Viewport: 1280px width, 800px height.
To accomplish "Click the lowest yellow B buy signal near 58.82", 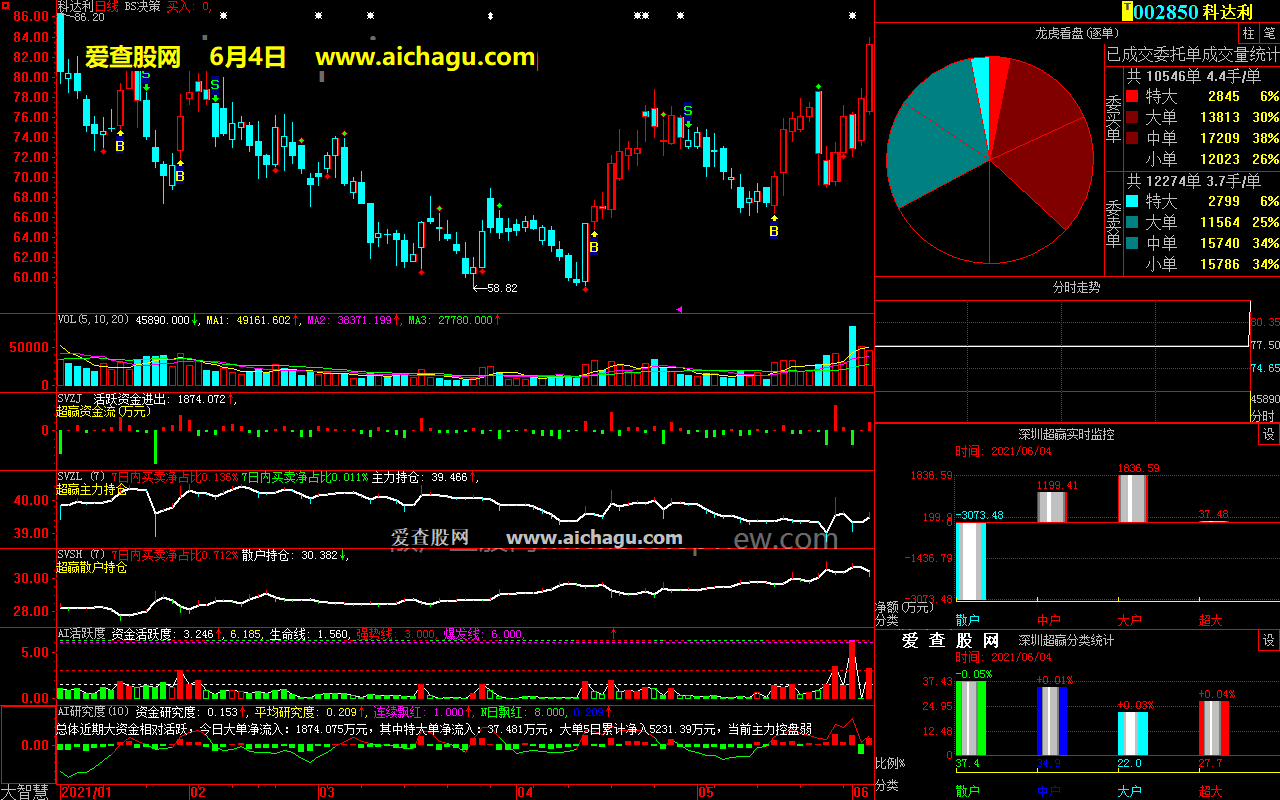I will [593, 247].
